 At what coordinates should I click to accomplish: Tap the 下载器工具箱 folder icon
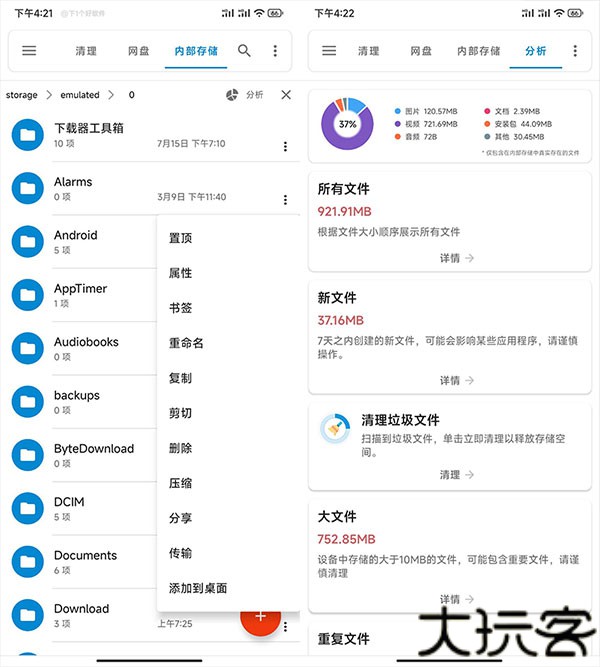pos(28,135)
